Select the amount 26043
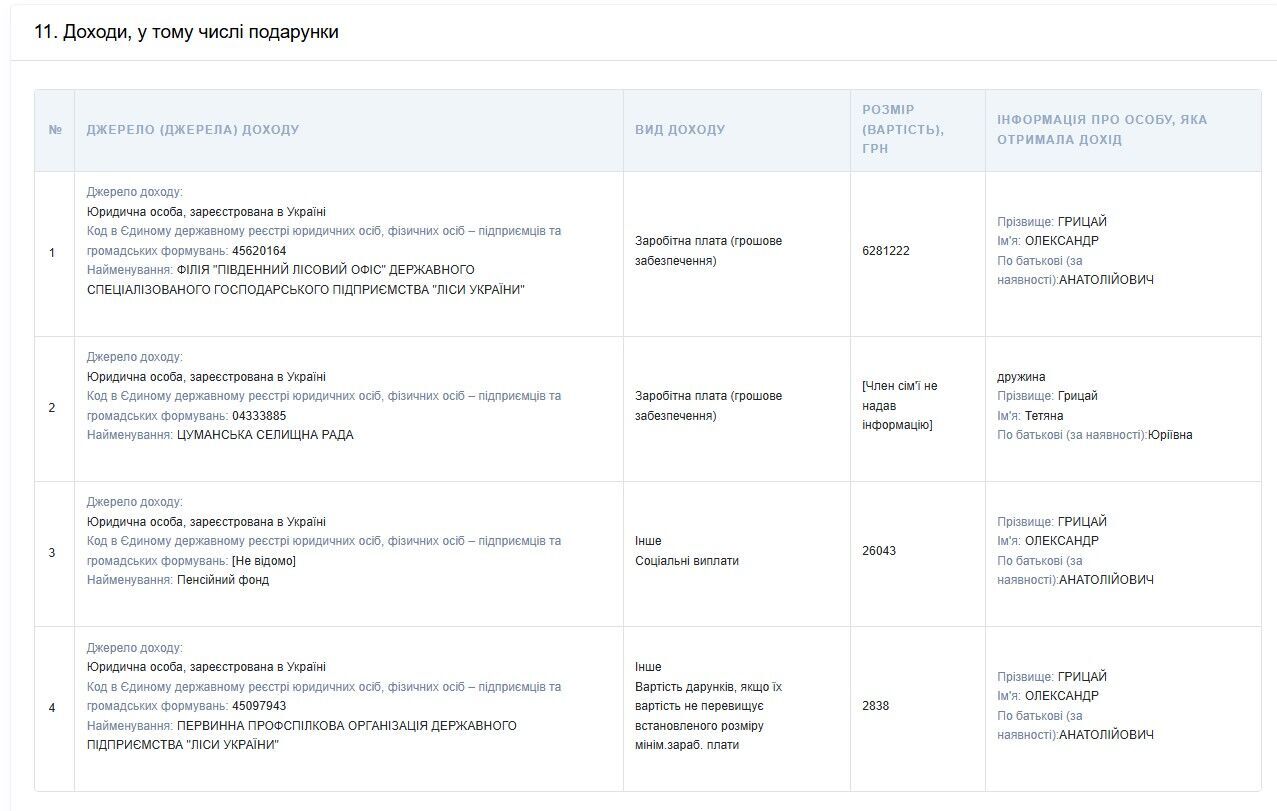Image resolution: width=1277 pixels, height=811 pixels. [x=879, y=551]
